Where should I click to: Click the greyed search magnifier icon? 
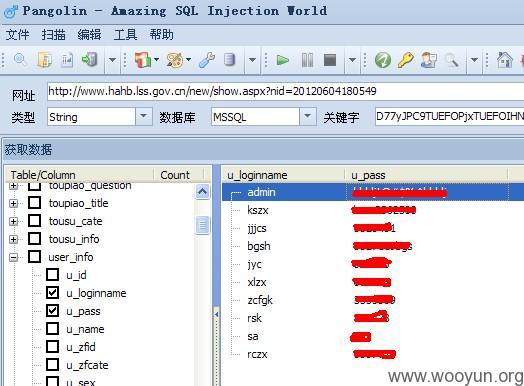(x=452, y=60)
